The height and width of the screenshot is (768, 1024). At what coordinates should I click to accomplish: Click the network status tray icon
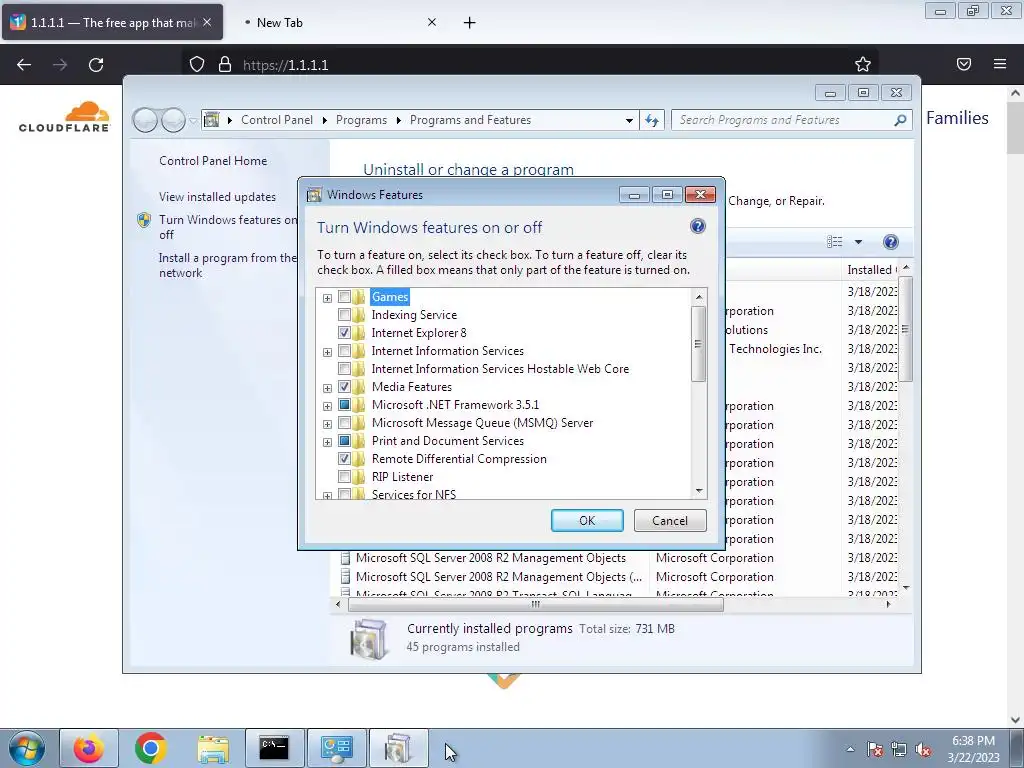pos(899,749)
